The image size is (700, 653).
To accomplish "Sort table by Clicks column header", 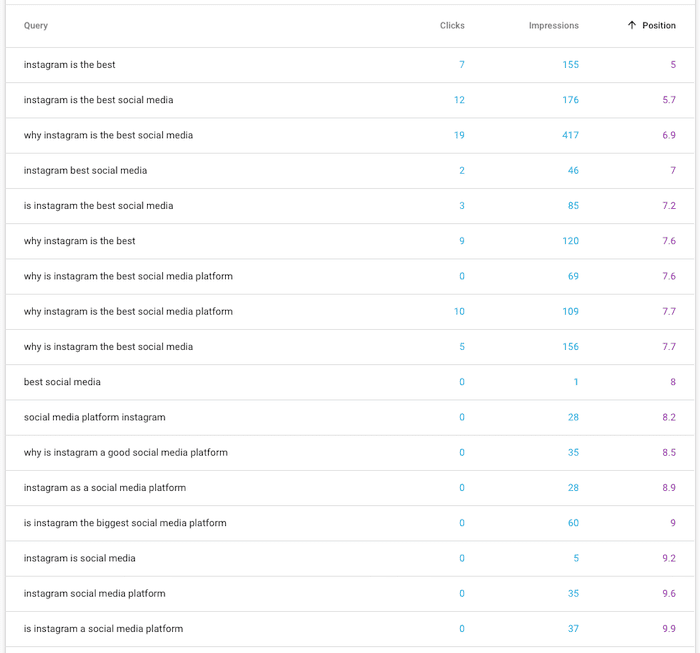I will point(452,25).
